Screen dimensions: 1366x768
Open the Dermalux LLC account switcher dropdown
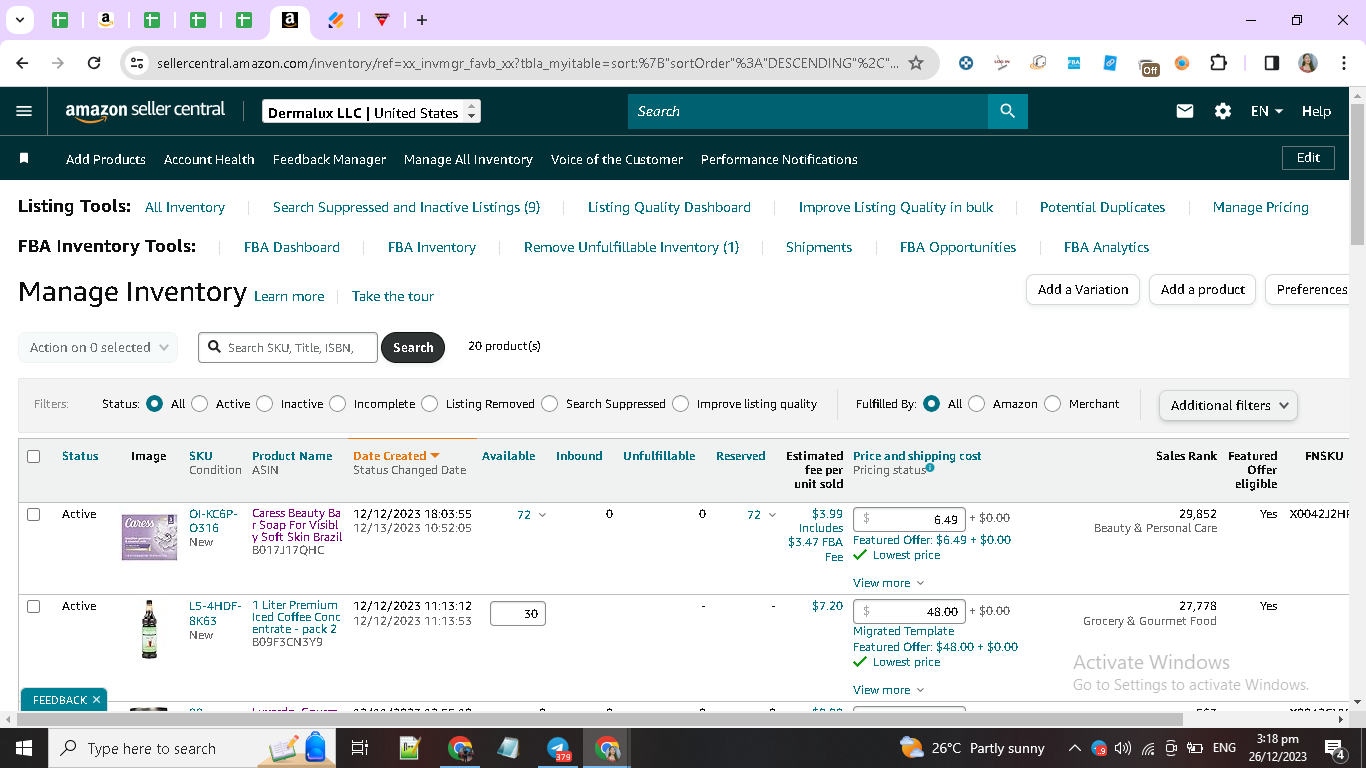[371, 112]
